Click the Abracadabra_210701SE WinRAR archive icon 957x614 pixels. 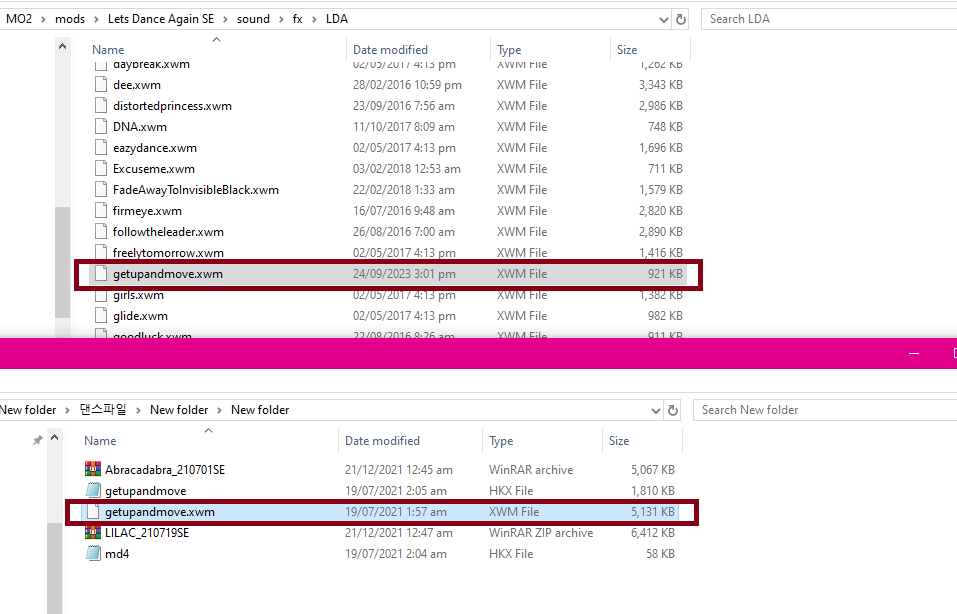93,469
